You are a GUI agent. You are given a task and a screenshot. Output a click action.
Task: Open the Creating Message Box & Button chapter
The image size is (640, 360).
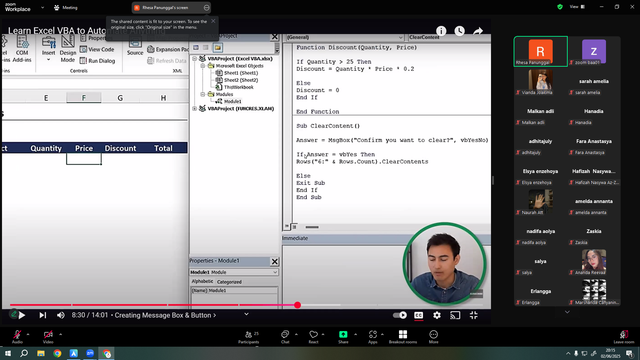click(165, 315)
